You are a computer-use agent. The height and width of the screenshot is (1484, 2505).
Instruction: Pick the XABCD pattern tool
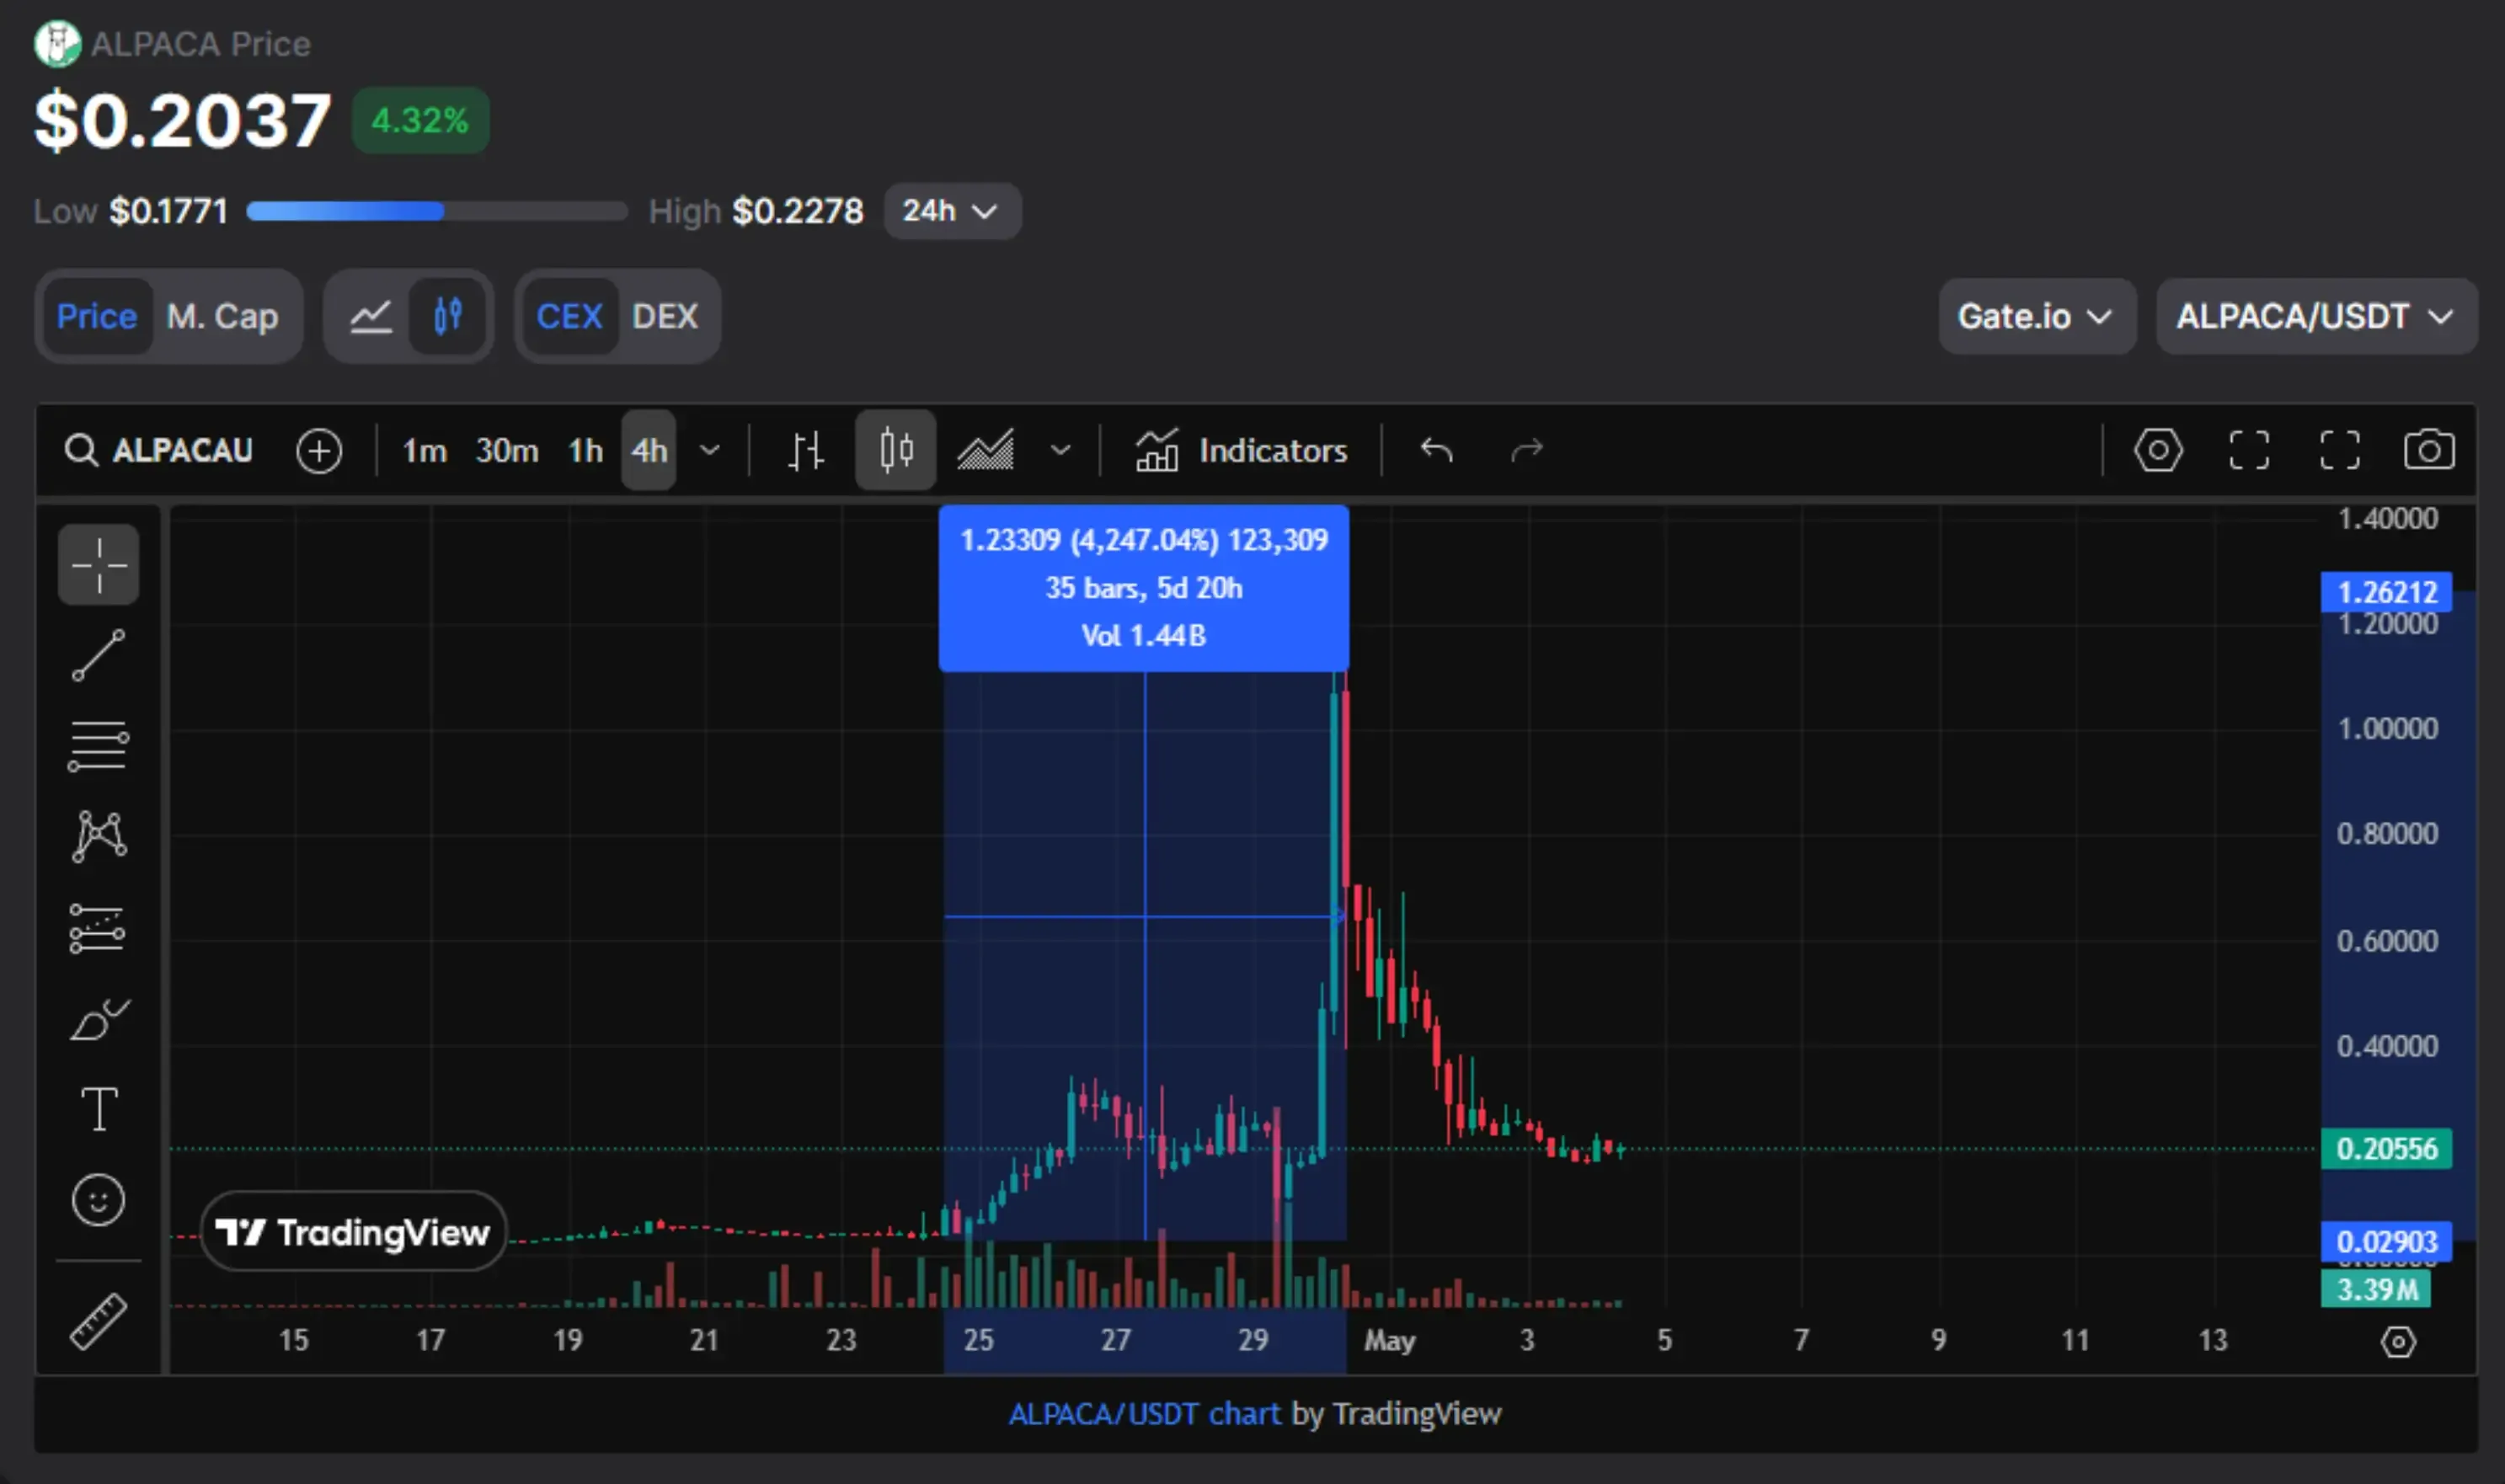point(97,835)
